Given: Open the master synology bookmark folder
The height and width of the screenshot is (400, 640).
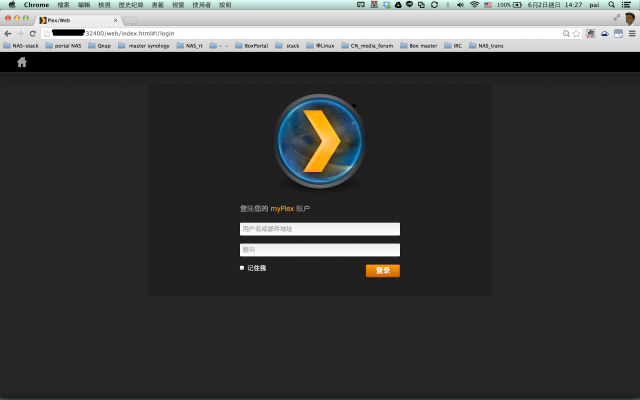Looking at the screenshot, I should tap(144, 46).
